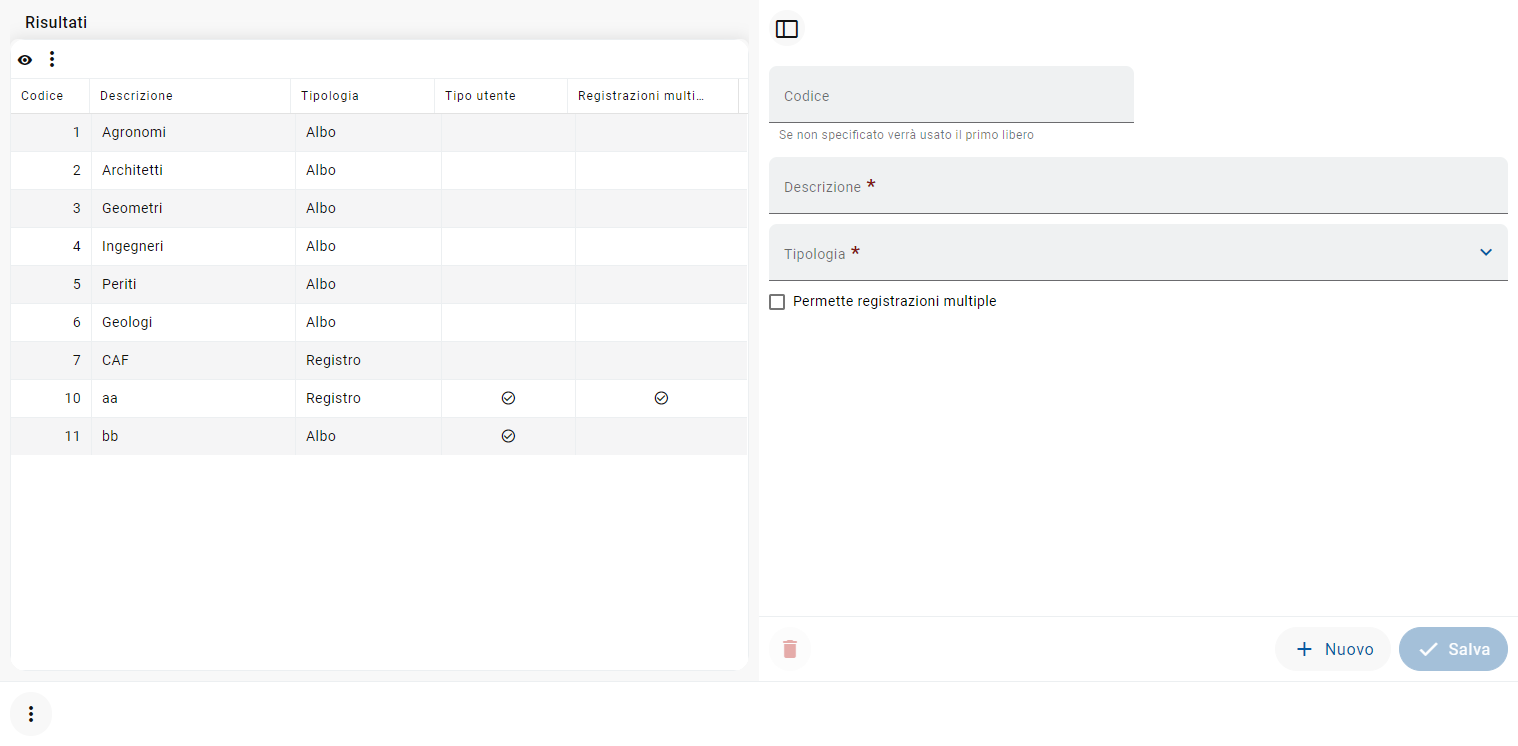Select the Ingegneri row
Image resolution: width=1518 pixels, height=746 pixels.
[379, 246]
